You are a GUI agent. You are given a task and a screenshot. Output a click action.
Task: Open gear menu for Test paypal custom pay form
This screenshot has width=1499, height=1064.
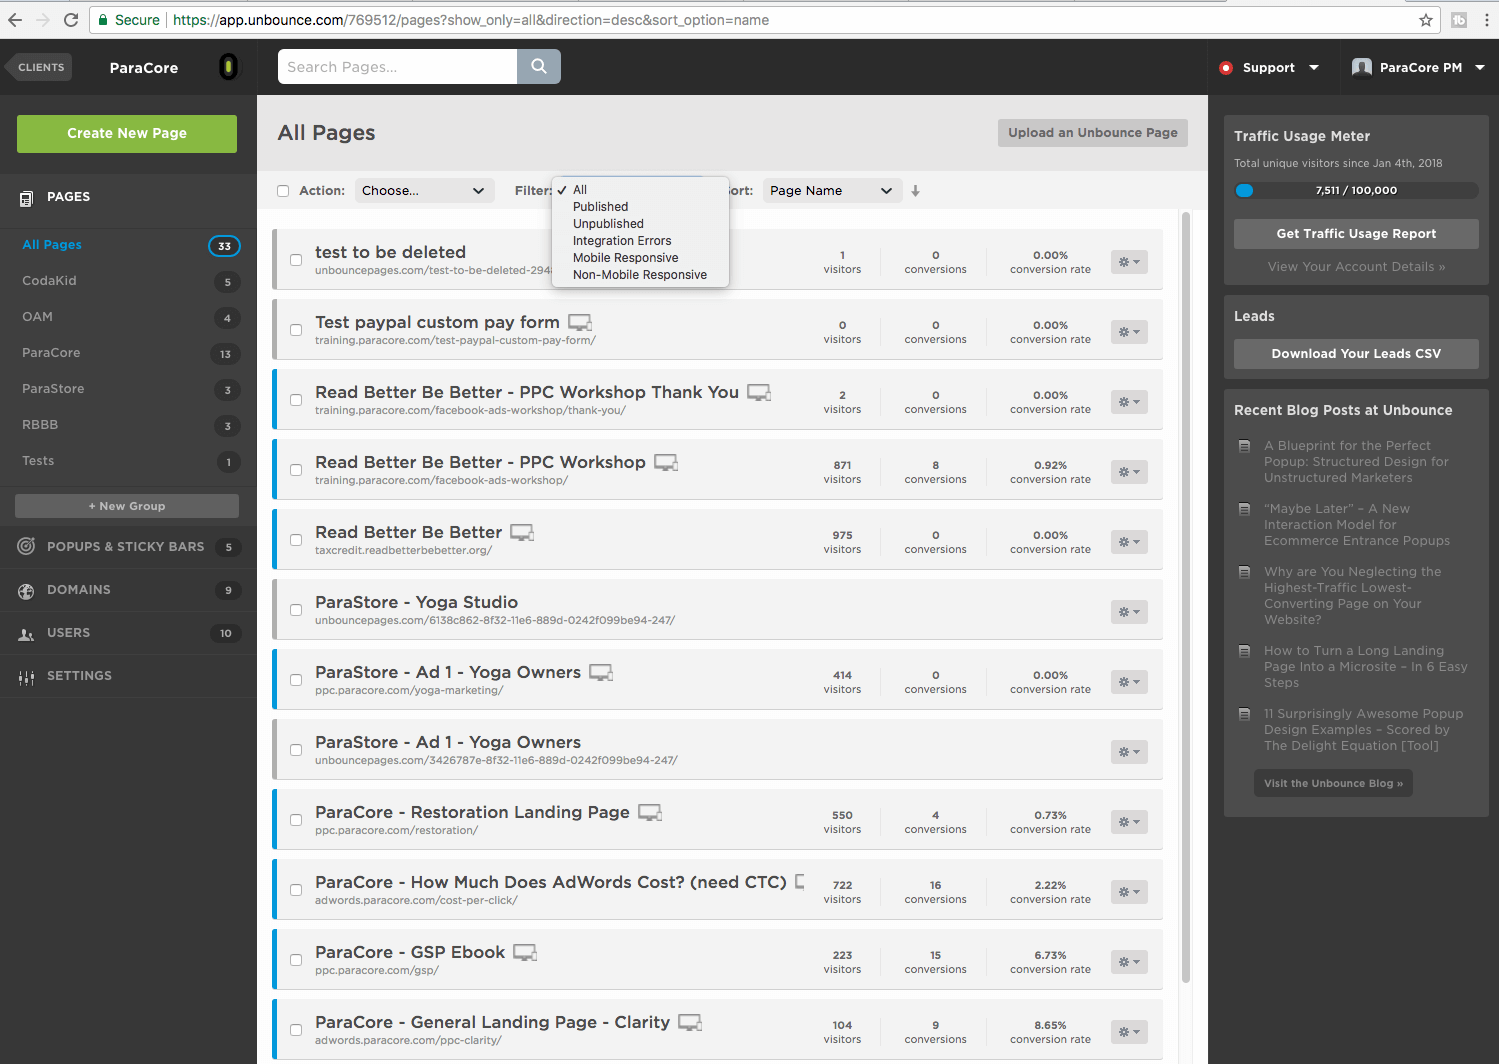tap(1129, 332)
